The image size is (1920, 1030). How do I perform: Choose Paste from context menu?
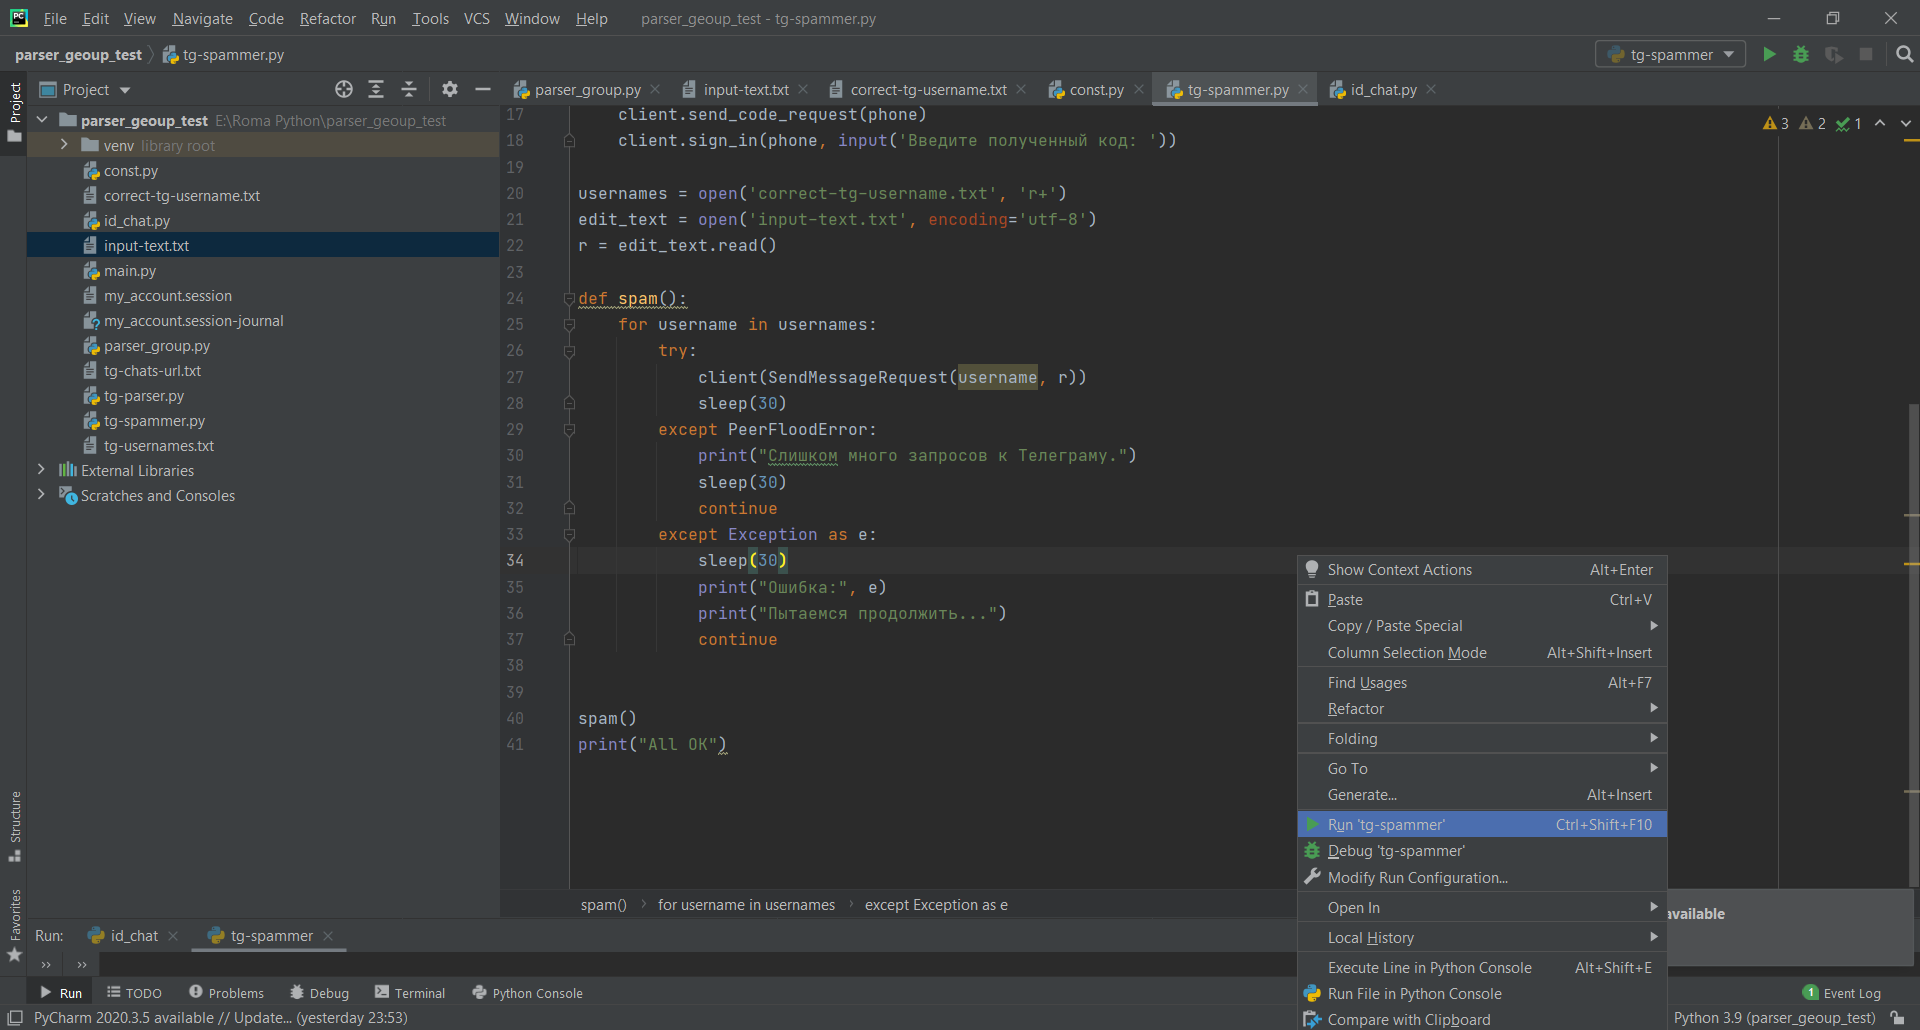(x=1482, y=600)
